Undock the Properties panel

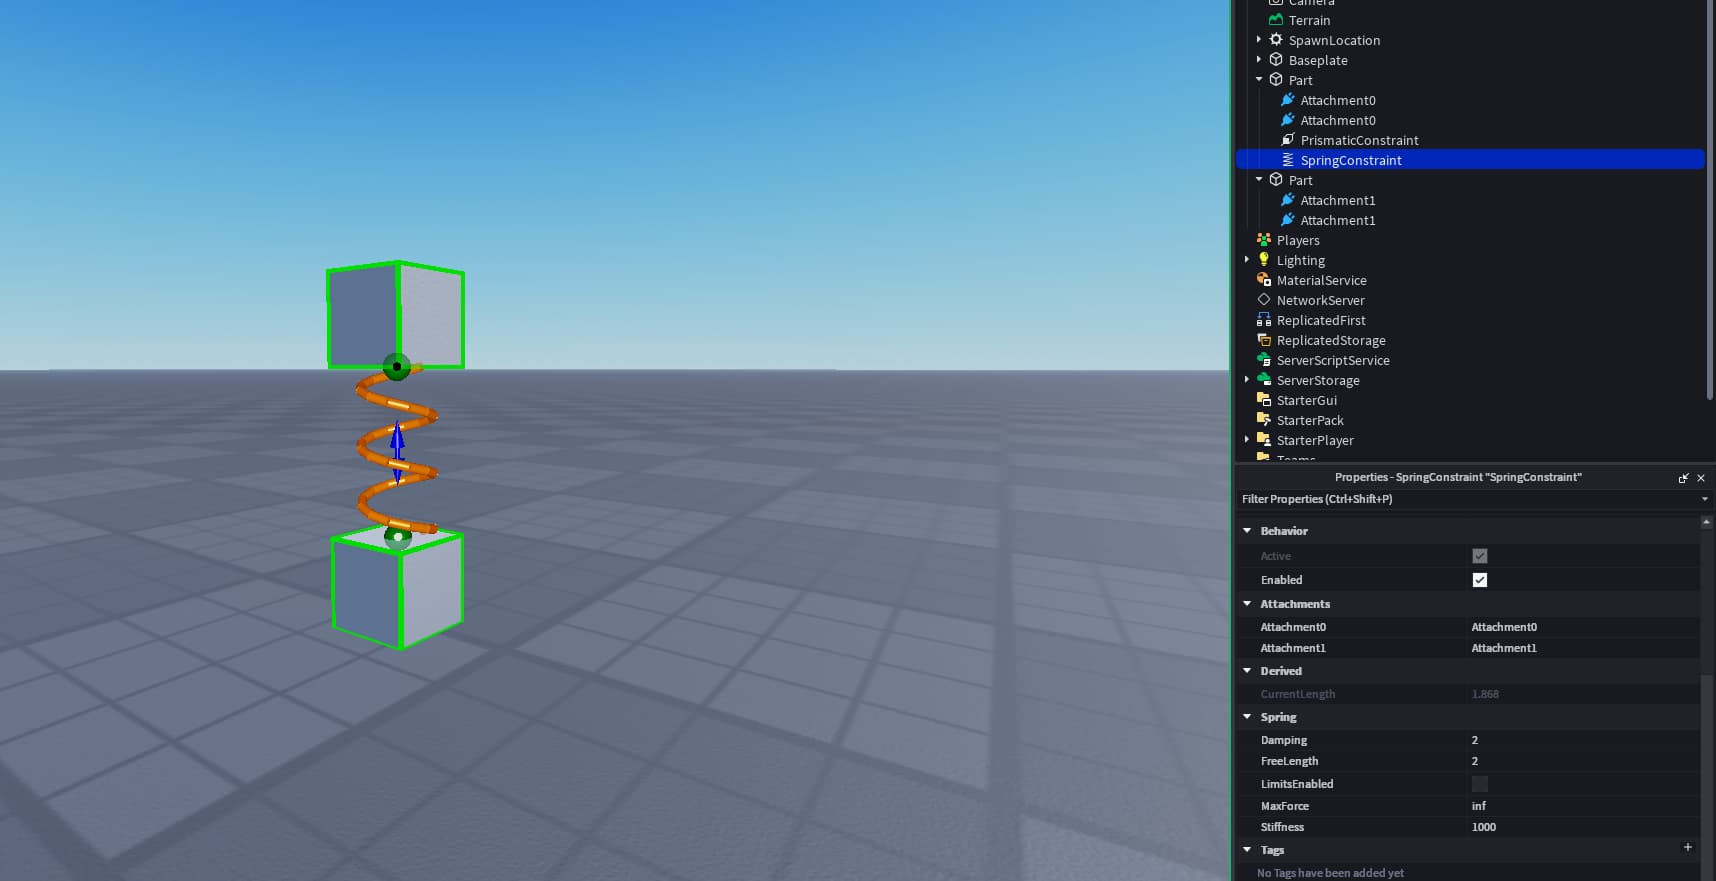(x=1683, y=478)
